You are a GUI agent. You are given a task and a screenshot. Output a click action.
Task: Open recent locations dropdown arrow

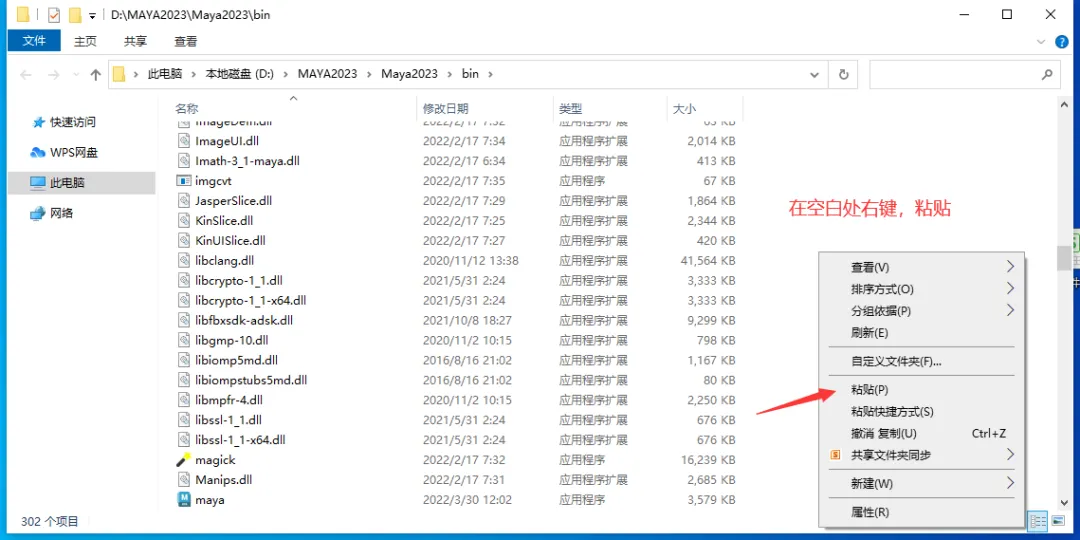(76, 75)
